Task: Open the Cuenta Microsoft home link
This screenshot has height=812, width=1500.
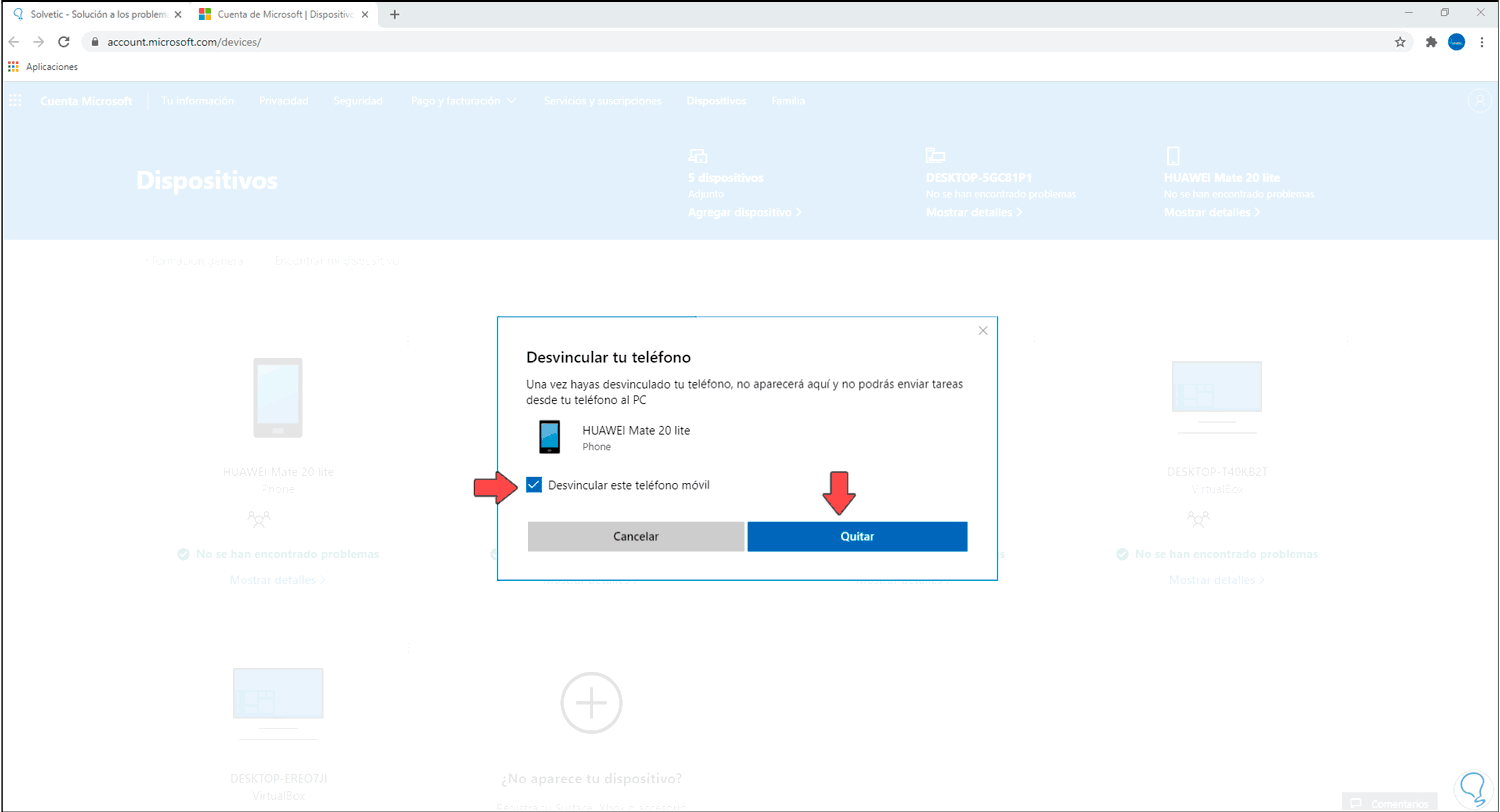Action: tap(86, 101)
